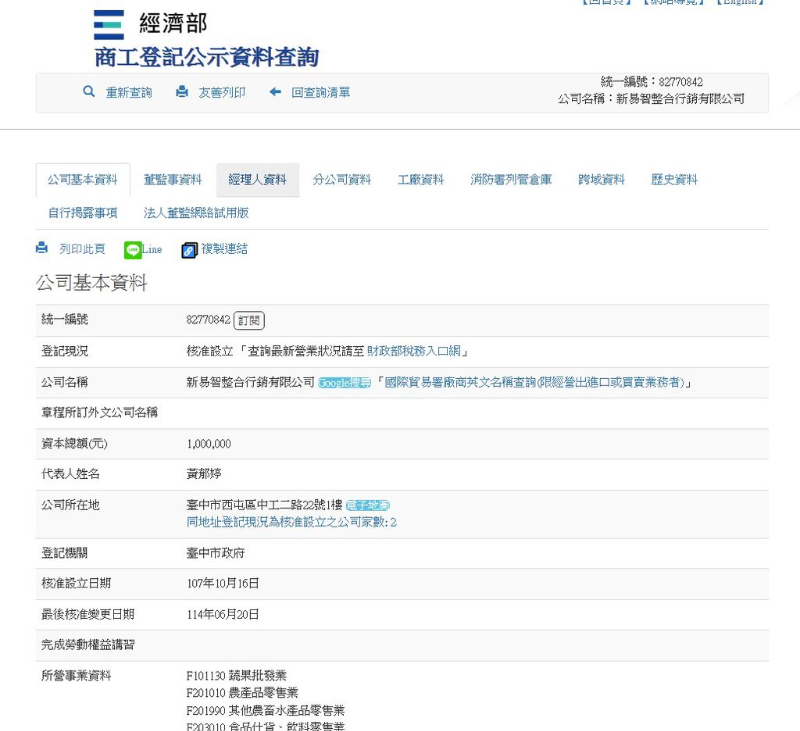Click the 商工登記公示資料查詢 site title
This screenshot has height=731, width=800.
tap(207, 57)
